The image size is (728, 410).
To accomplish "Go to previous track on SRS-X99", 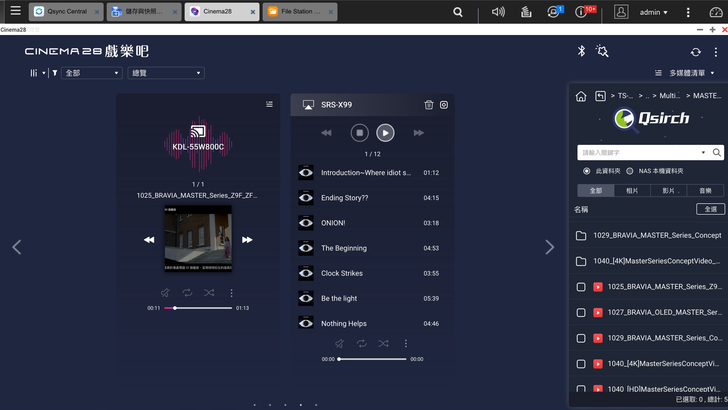I will coord(326,133).
